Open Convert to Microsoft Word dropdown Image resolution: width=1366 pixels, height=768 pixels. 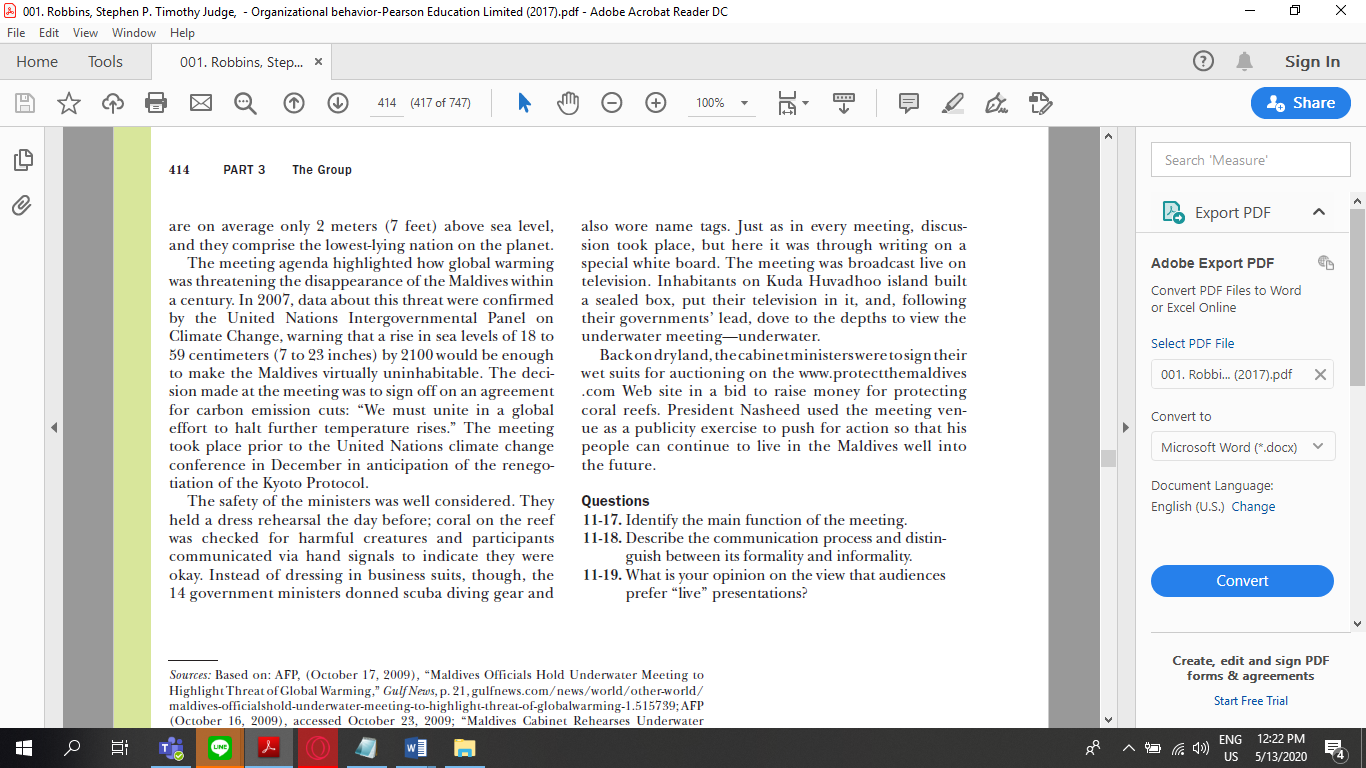pos(1242,447)
